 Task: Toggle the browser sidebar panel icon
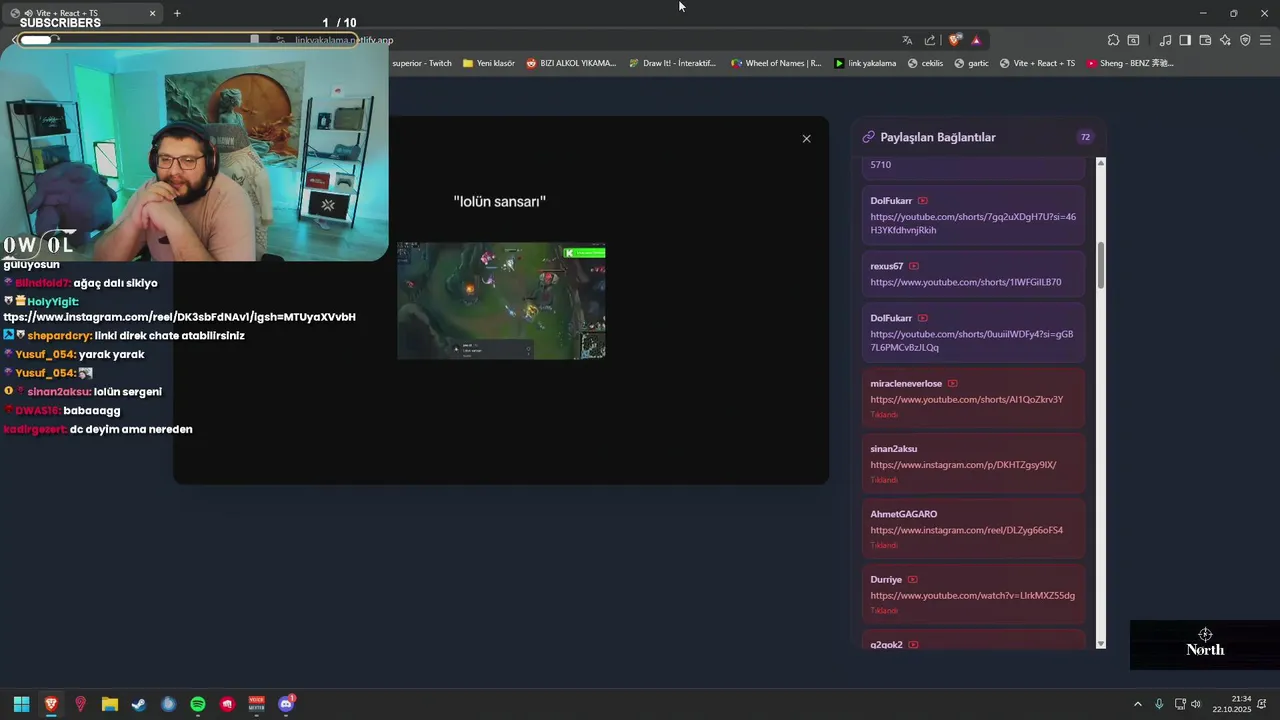[1185, 40]
